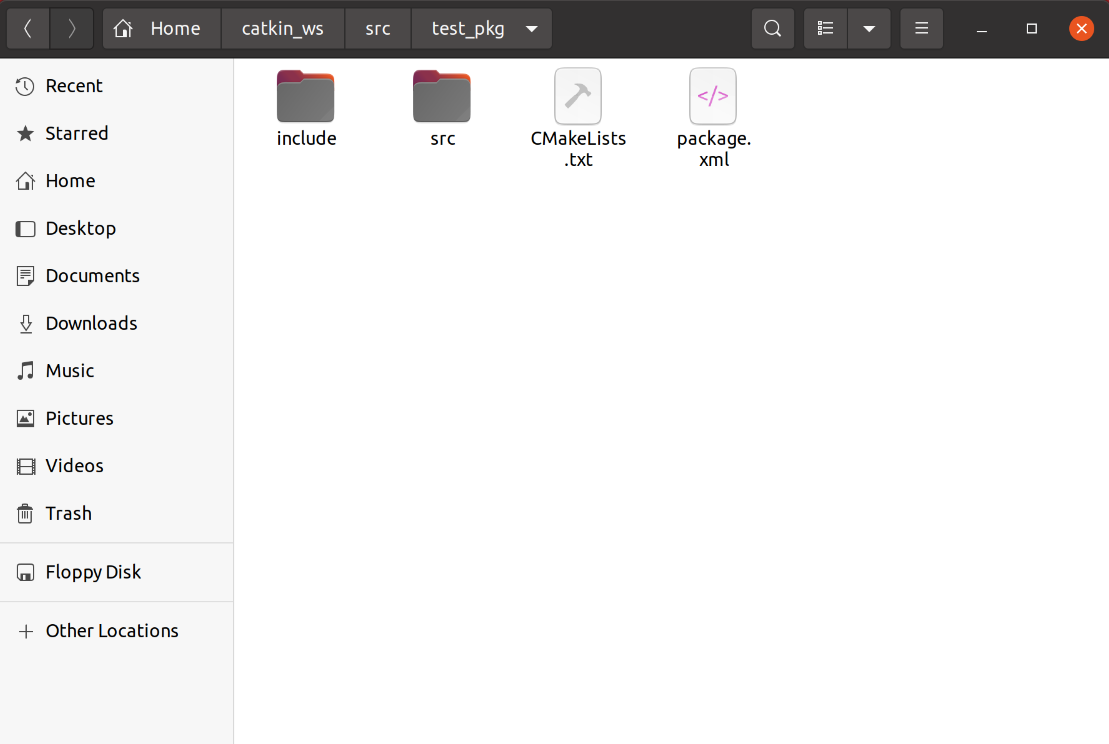Open Documents in the sidebar
The width and height of the screenshot is (1109, 744).
117,276
